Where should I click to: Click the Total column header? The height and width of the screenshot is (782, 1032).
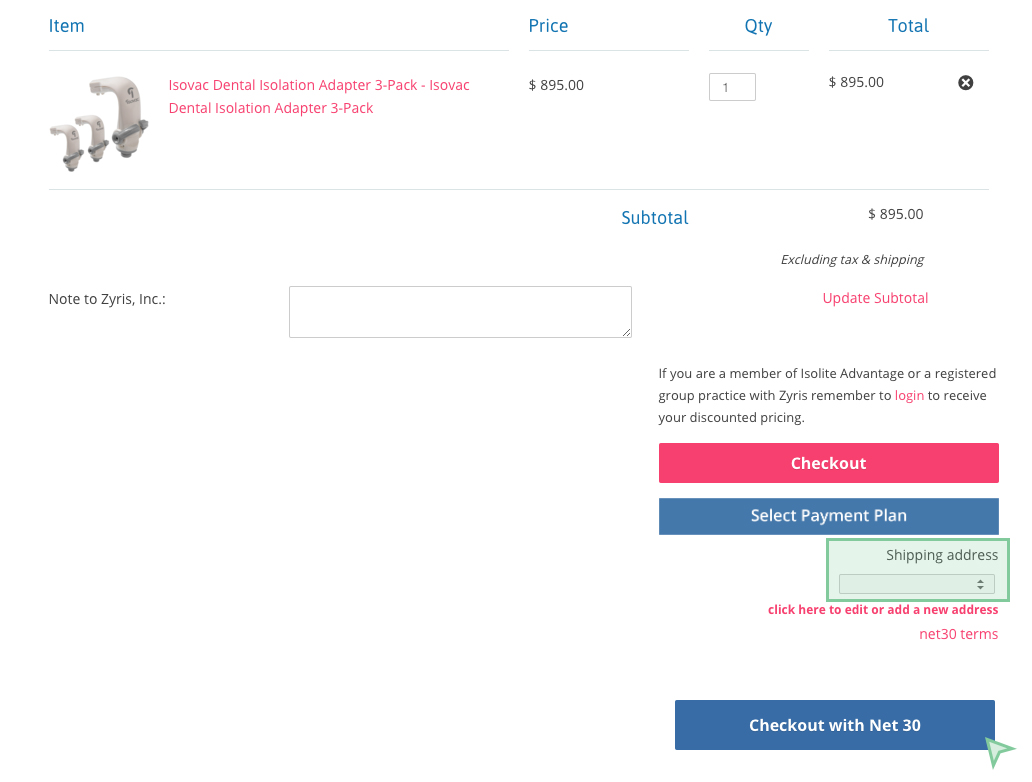click(908, 25)
